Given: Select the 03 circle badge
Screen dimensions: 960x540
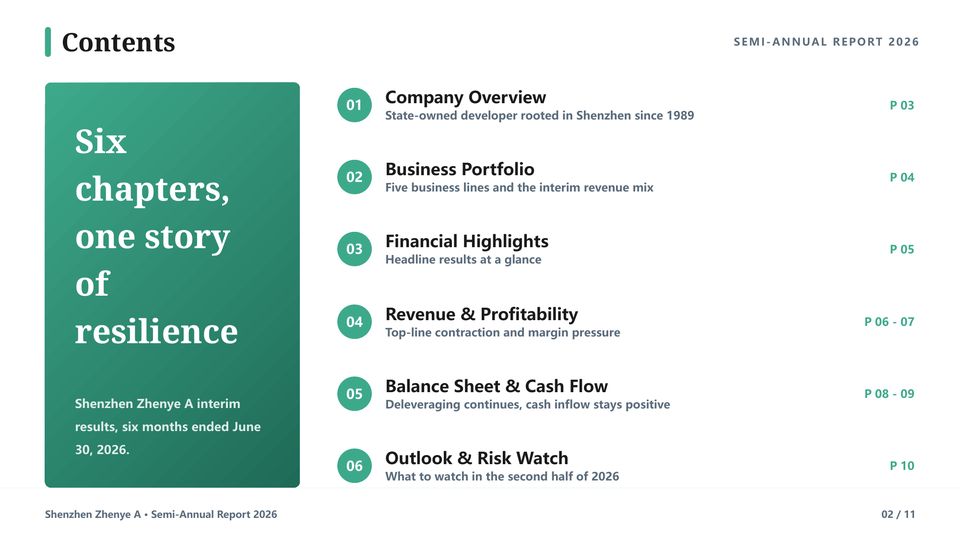Looking at the screenshot, I should pos(354,249).
